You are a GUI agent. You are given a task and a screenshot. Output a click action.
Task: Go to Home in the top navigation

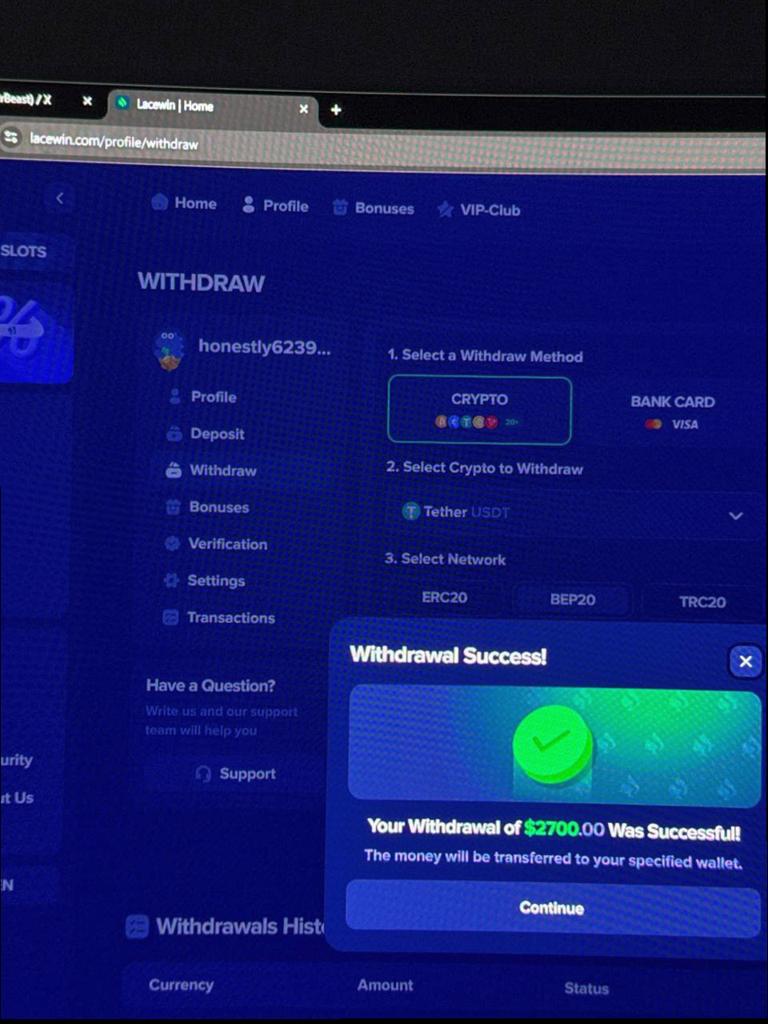(x=184, y=203)
